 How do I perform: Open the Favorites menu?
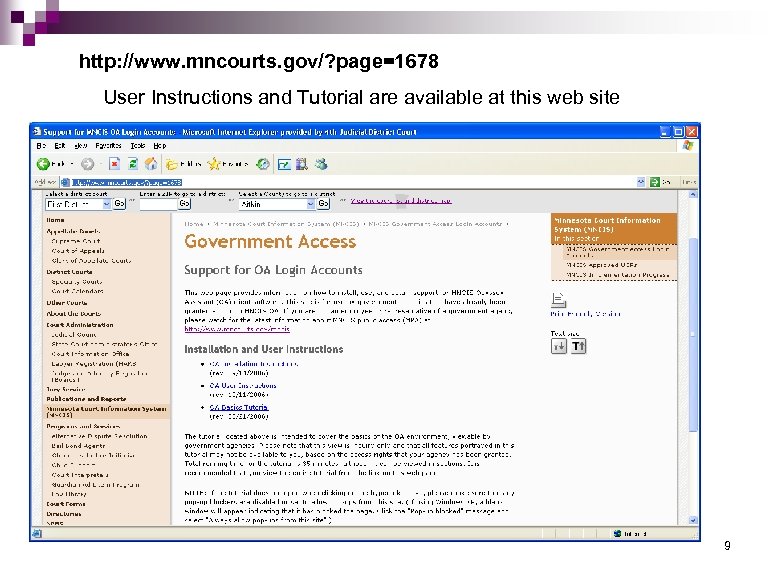coord(108,146)
